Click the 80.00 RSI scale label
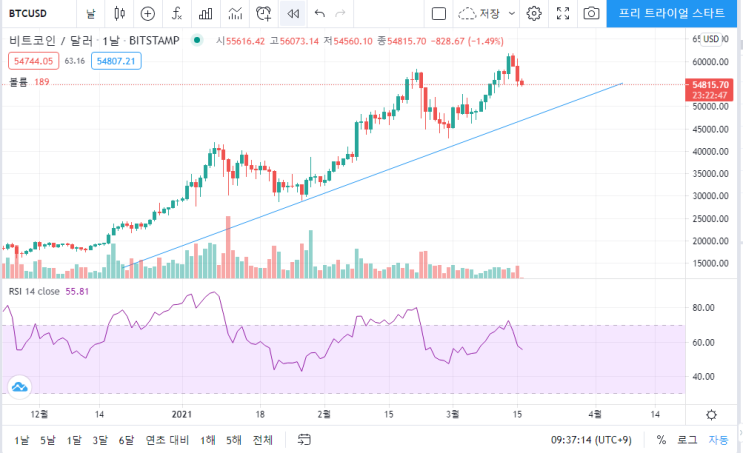Image resolution: width=743 pixels, height=453 pixels. point(703,308)
